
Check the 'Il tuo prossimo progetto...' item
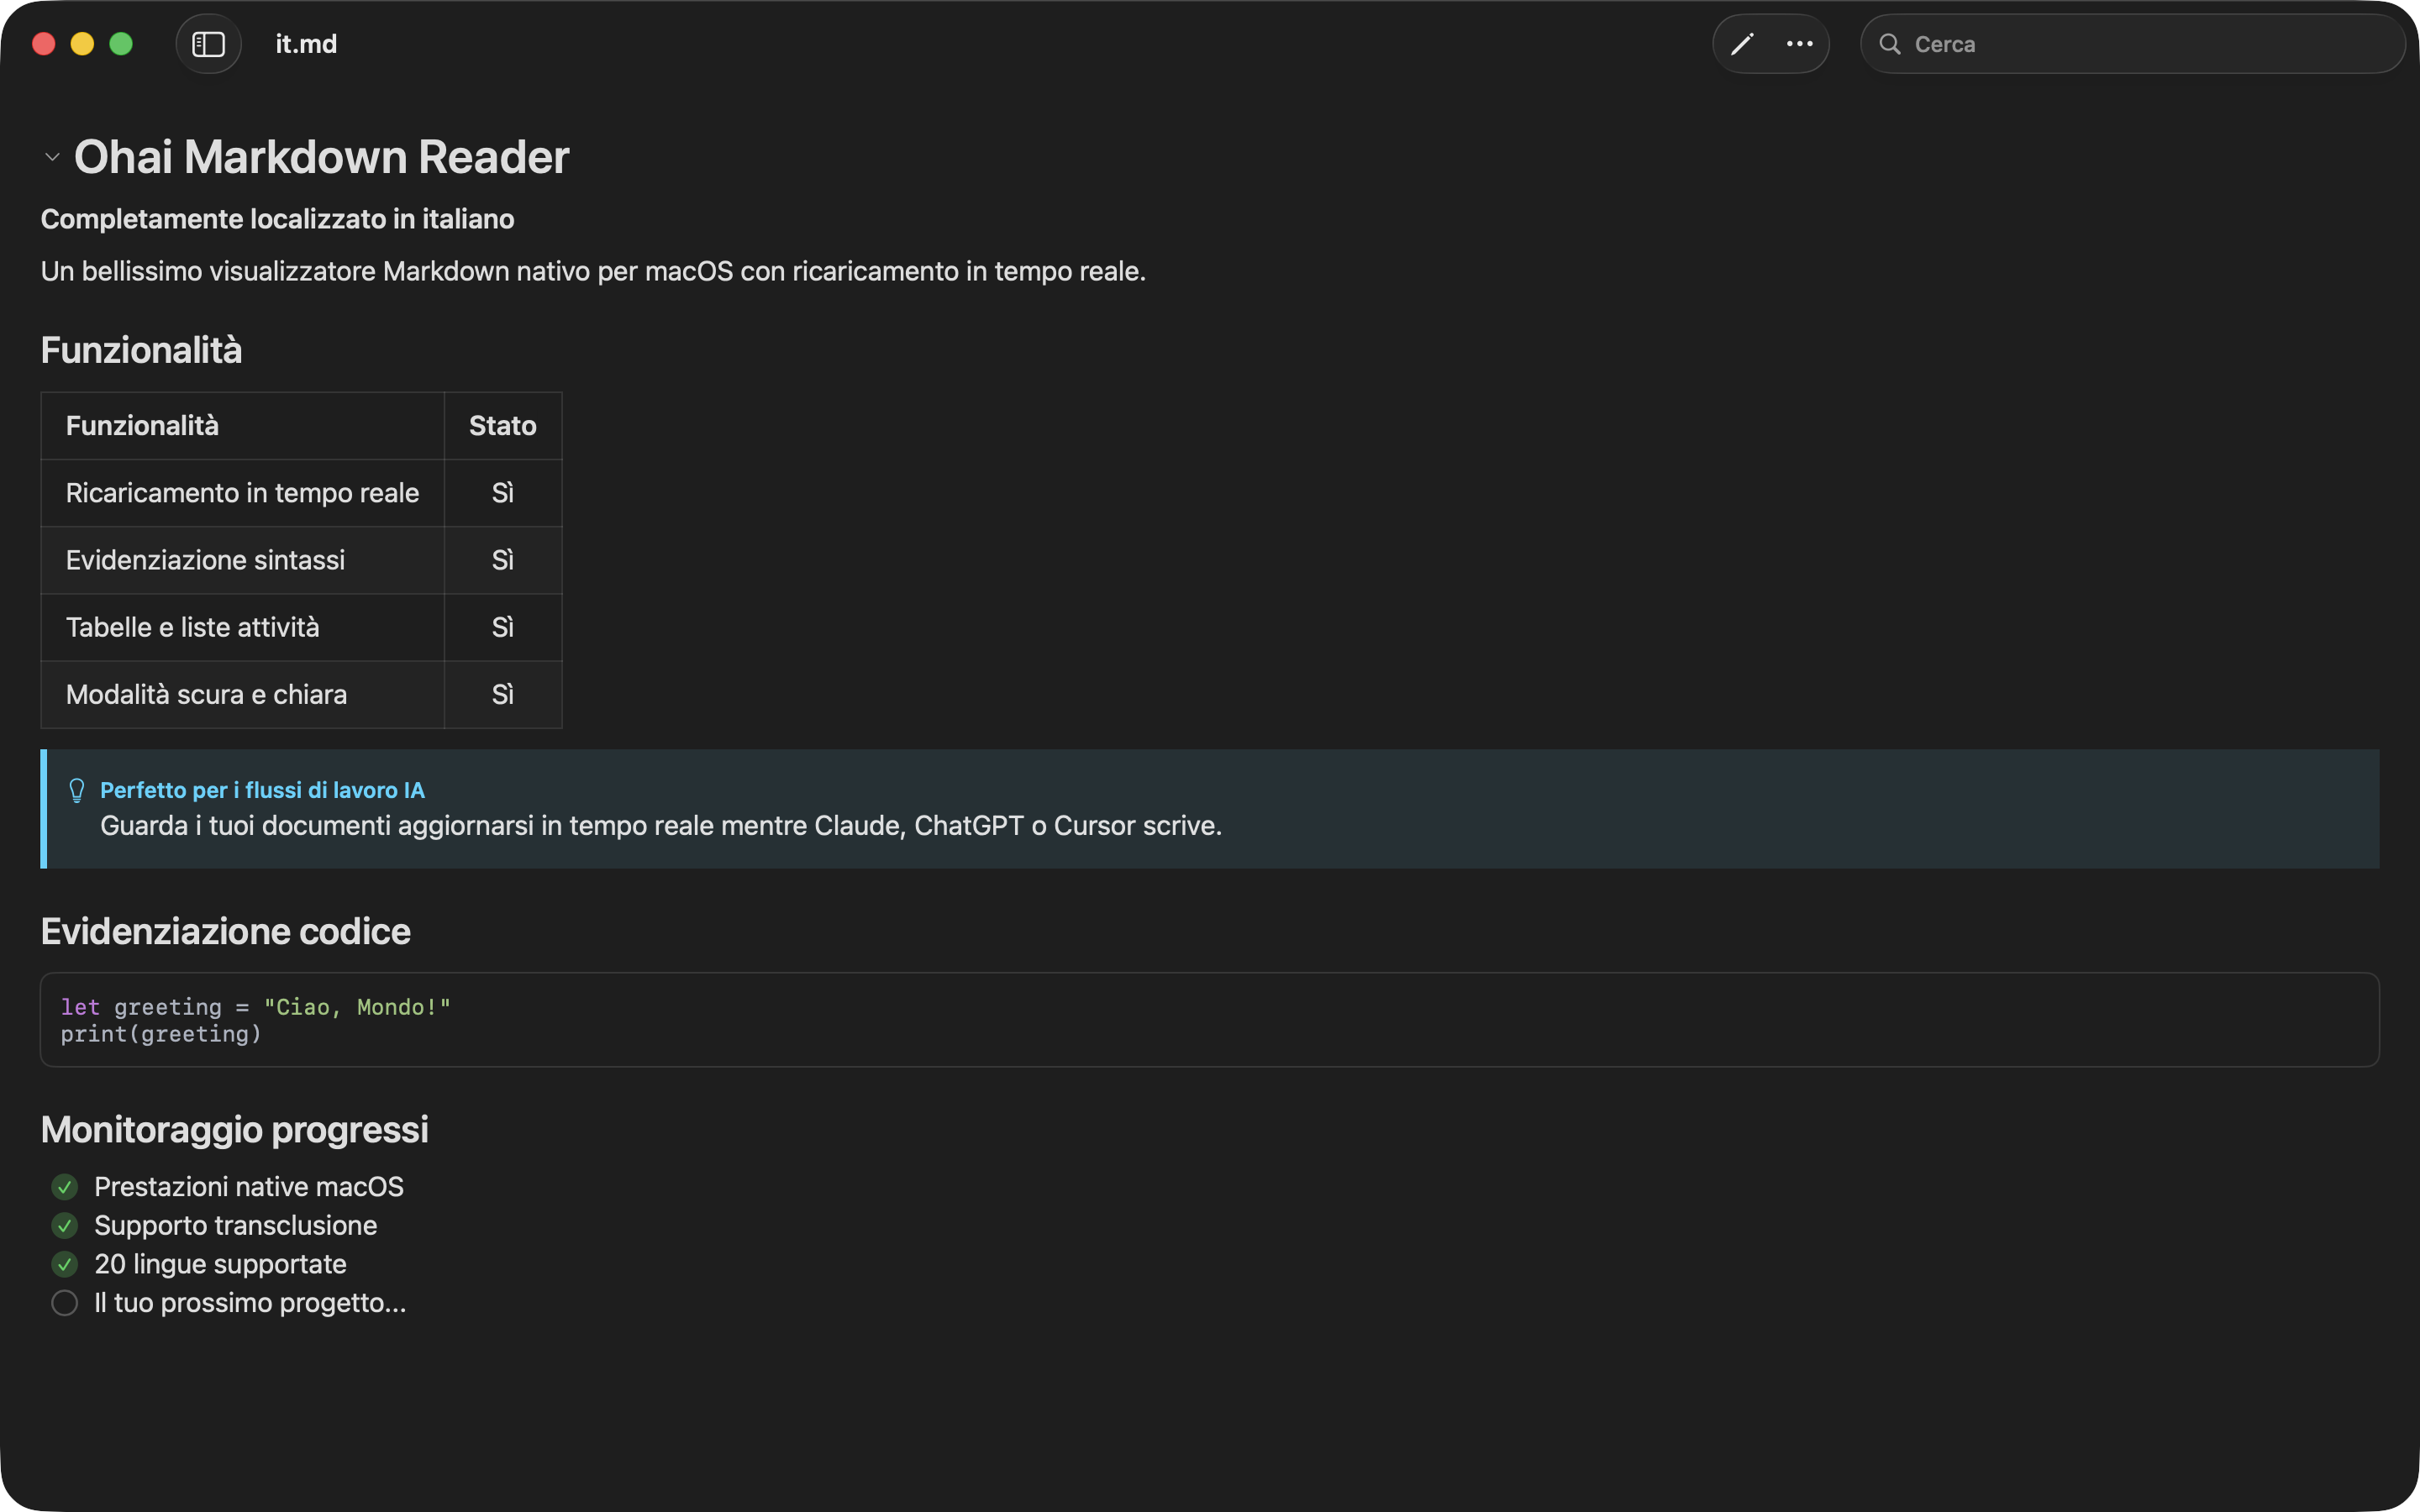(x=65, y=1303)
